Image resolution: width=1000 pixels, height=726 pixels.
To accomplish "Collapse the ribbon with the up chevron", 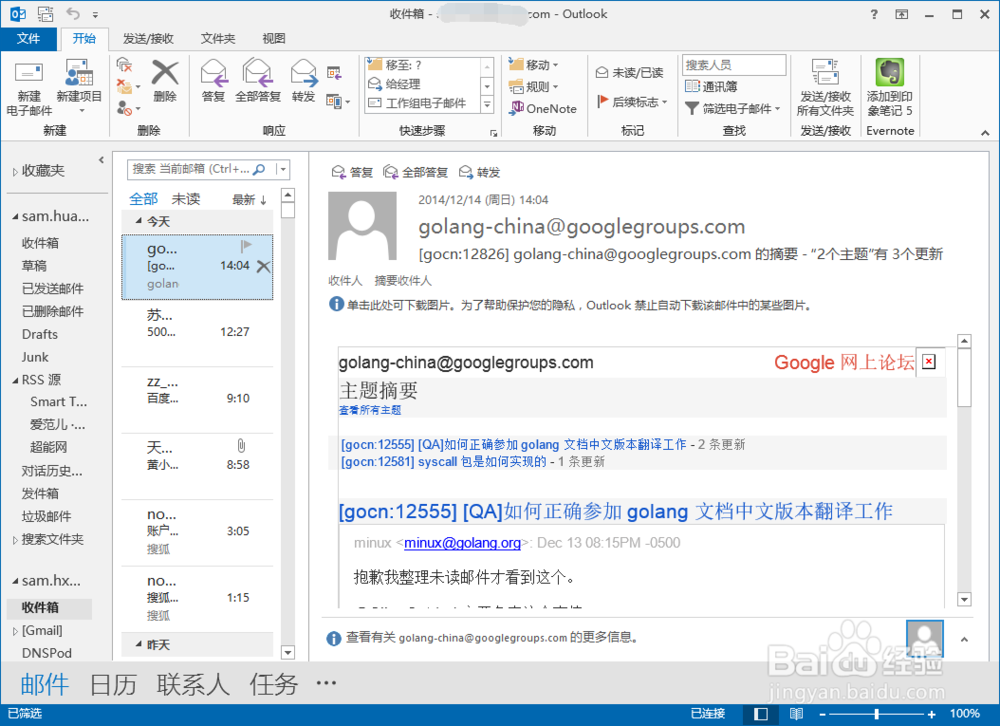I will tap(985, 133).
